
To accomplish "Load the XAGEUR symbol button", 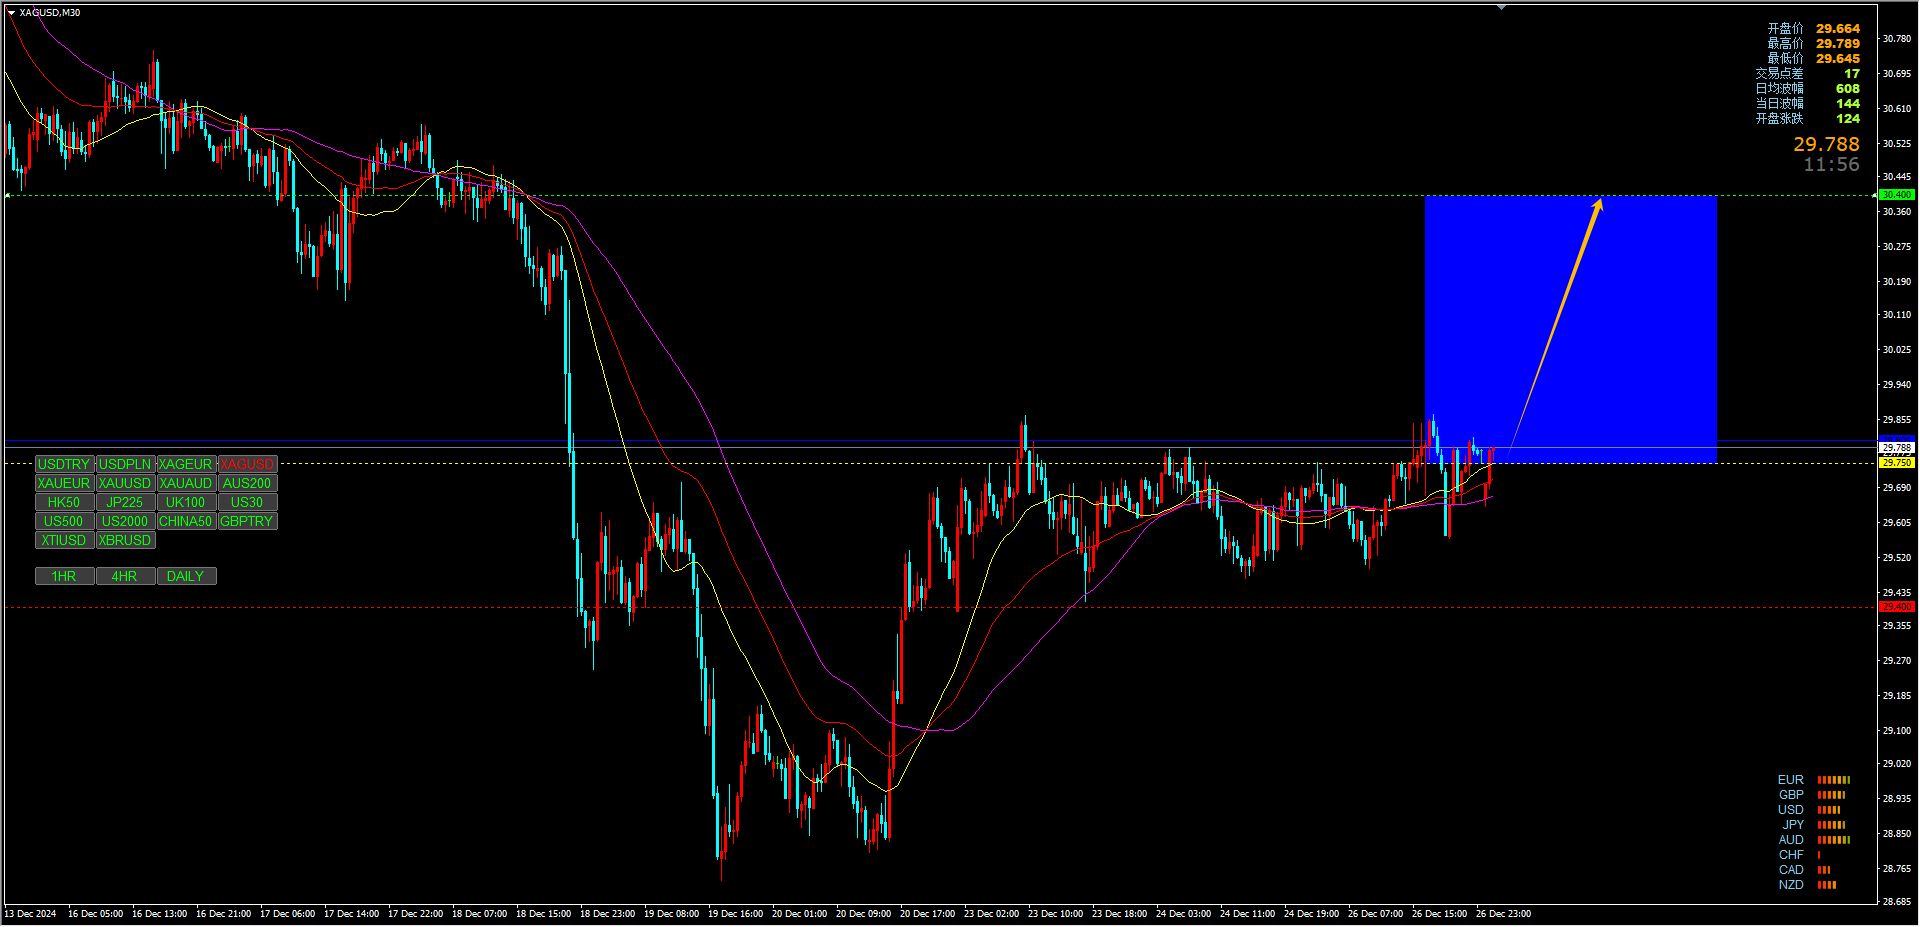I will (186, 465).
